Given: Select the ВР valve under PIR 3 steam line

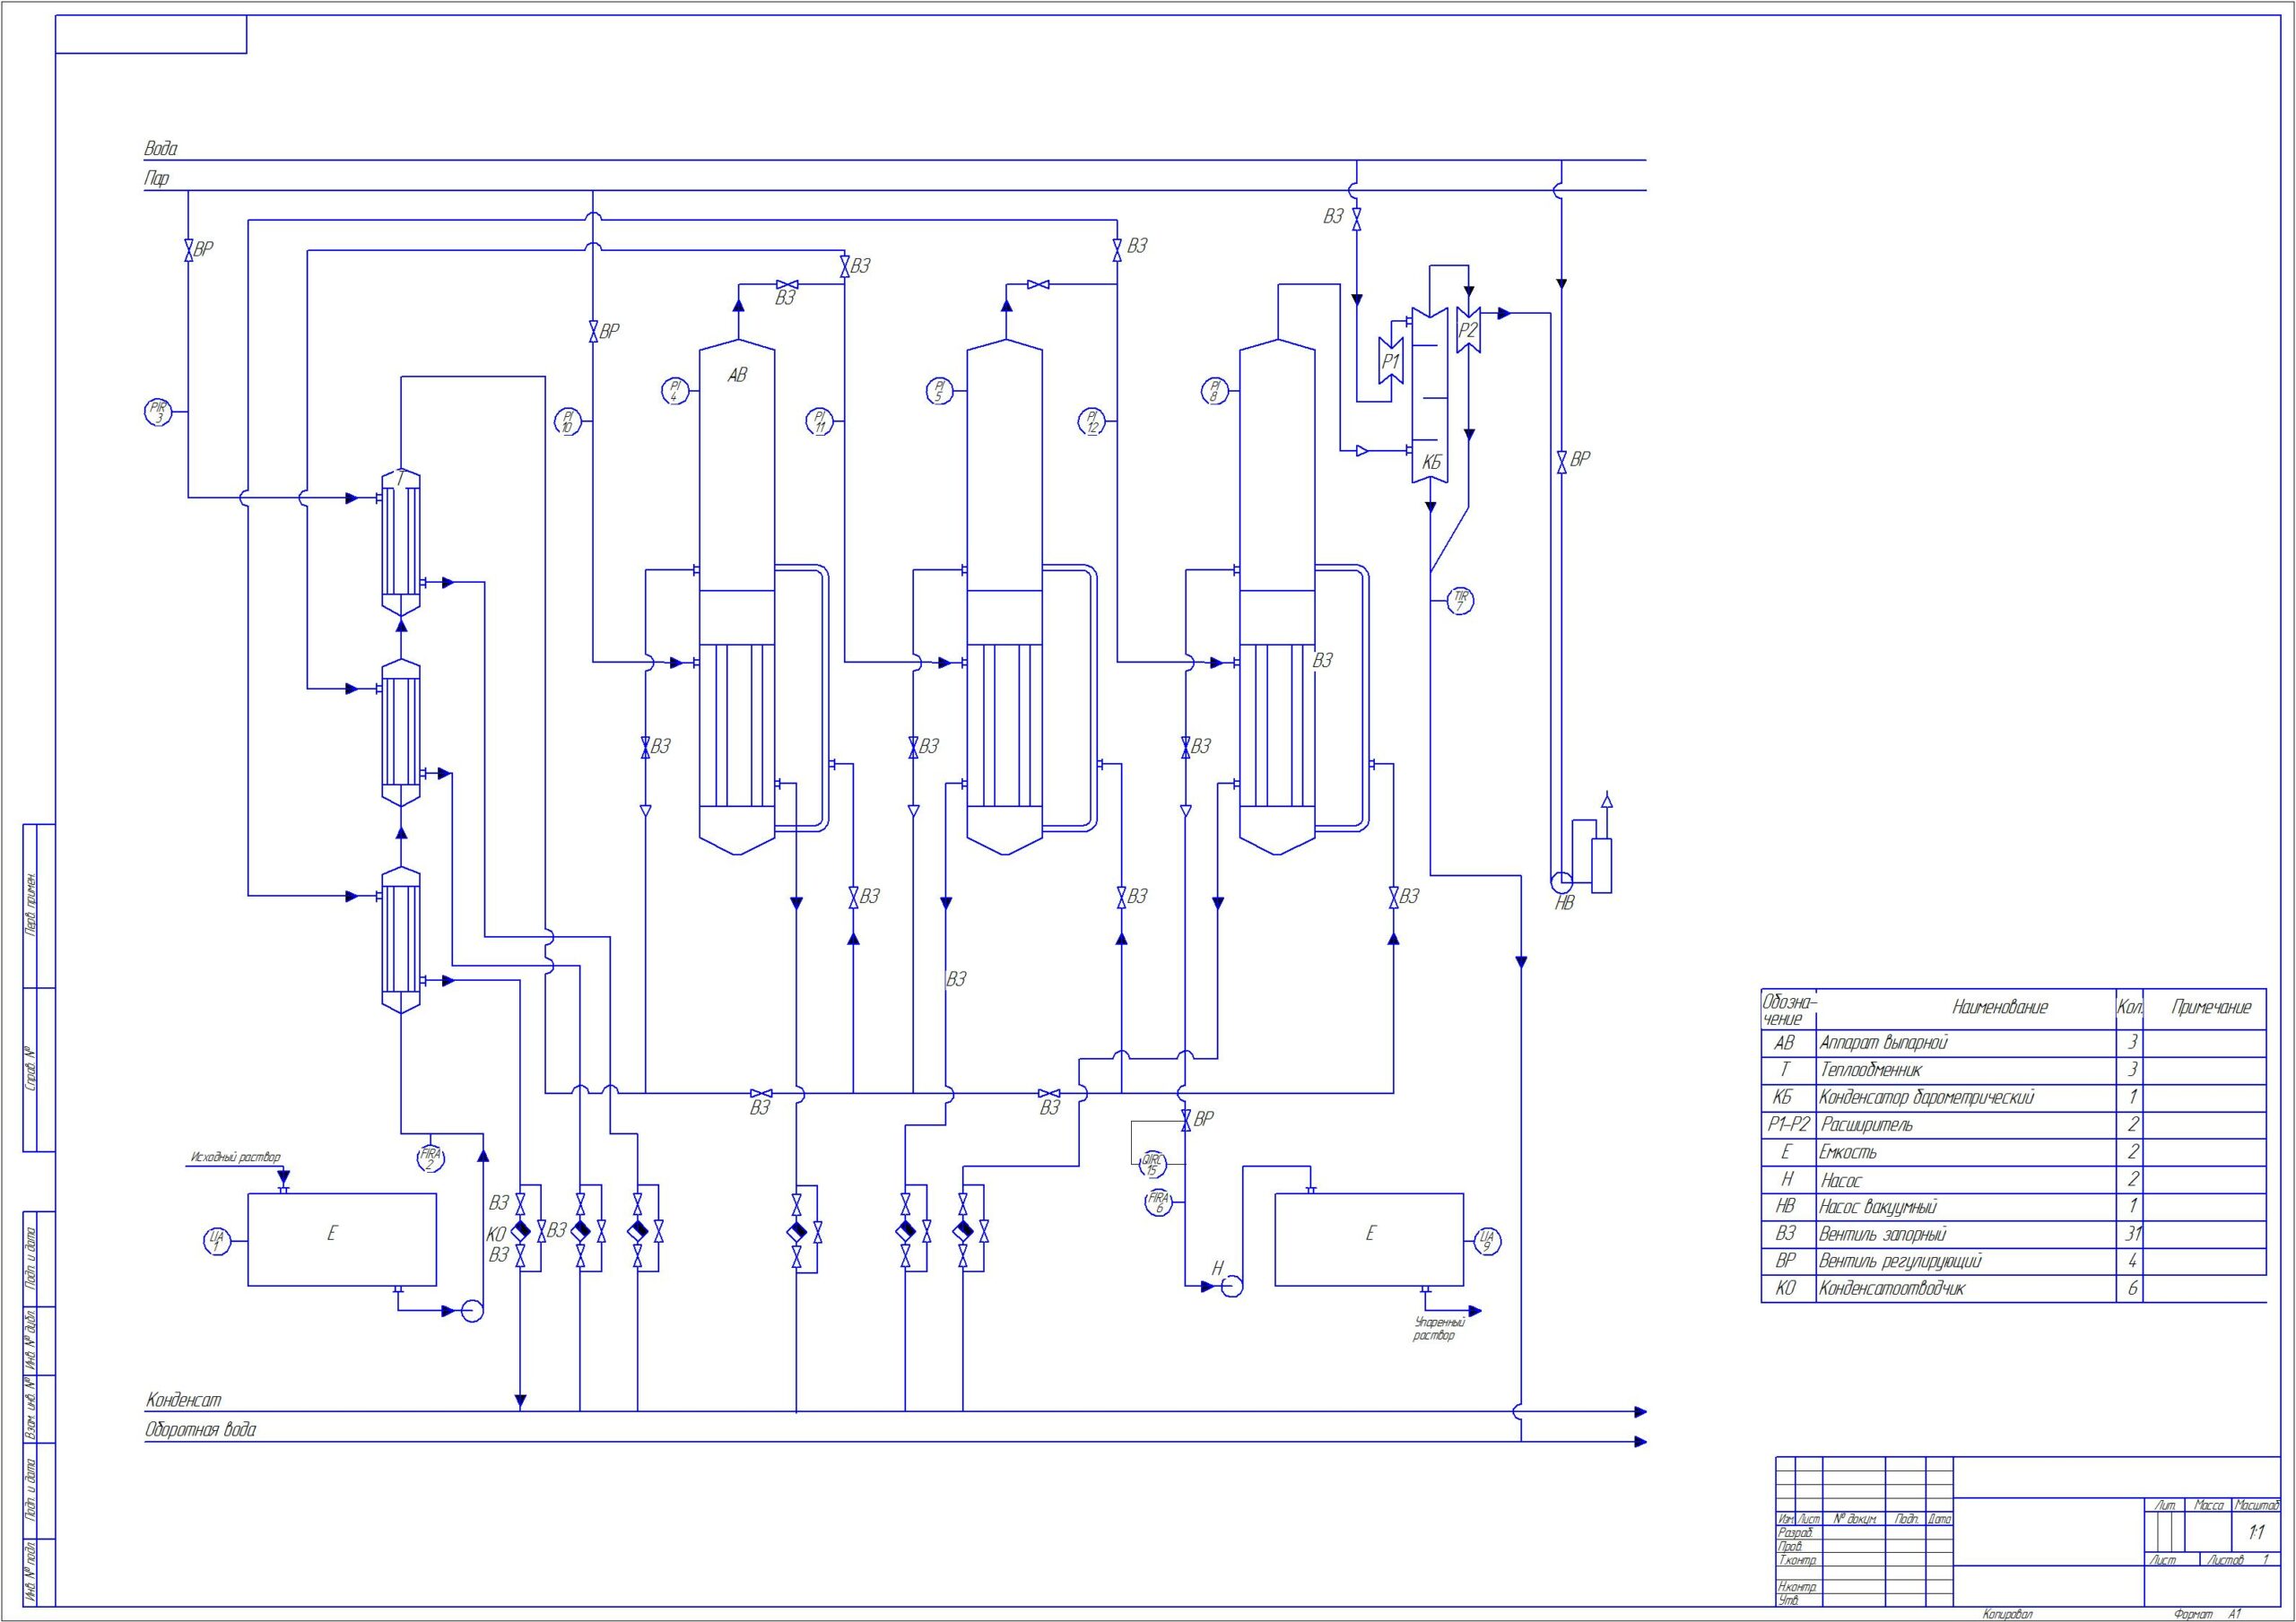Looking at the screenshot, I should pyautogui.click(x=188, y=250).
